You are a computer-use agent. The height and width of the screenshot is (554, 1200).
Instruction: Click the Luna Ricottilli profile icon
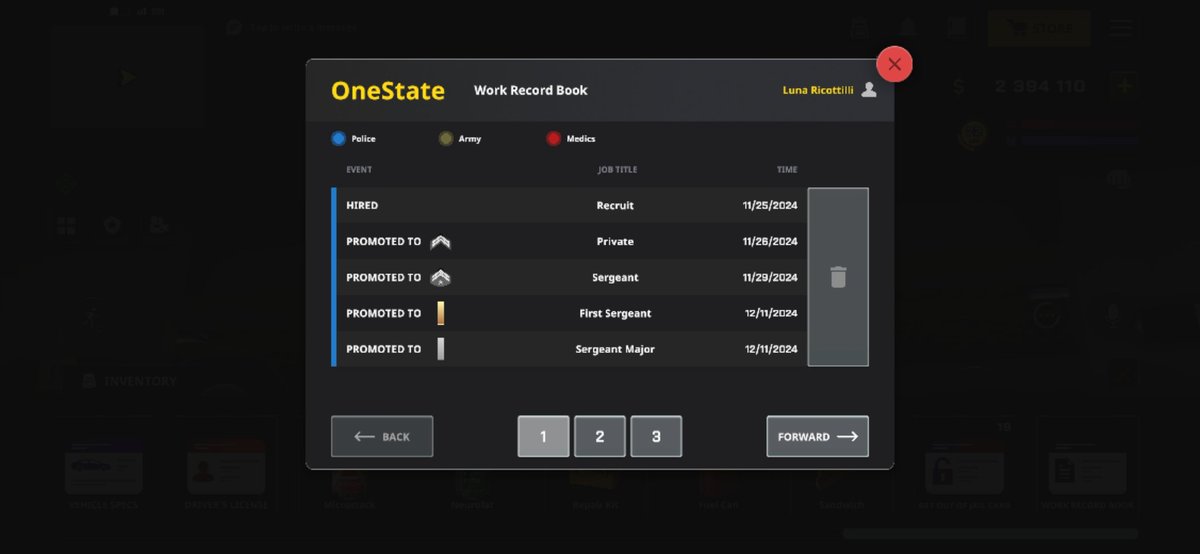[x=869, y=90]
